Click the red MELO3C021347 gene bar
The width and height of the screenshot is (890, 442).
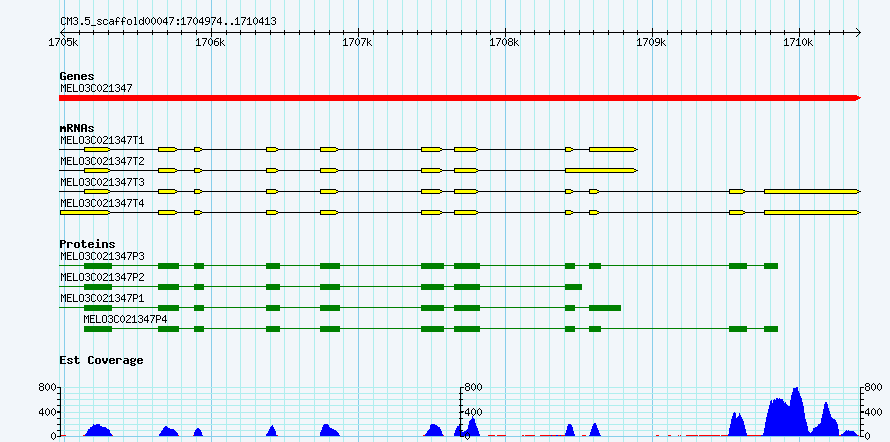tap(460, 98)
